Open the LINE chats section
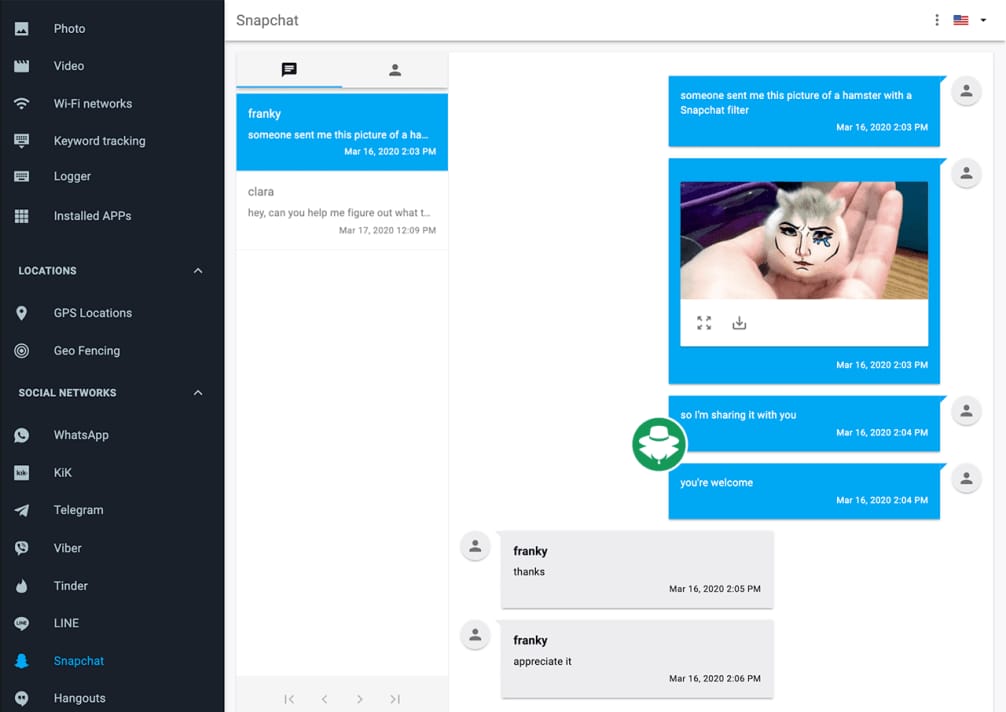Screen dimensions: 1006x712 (x=66, y=622)
